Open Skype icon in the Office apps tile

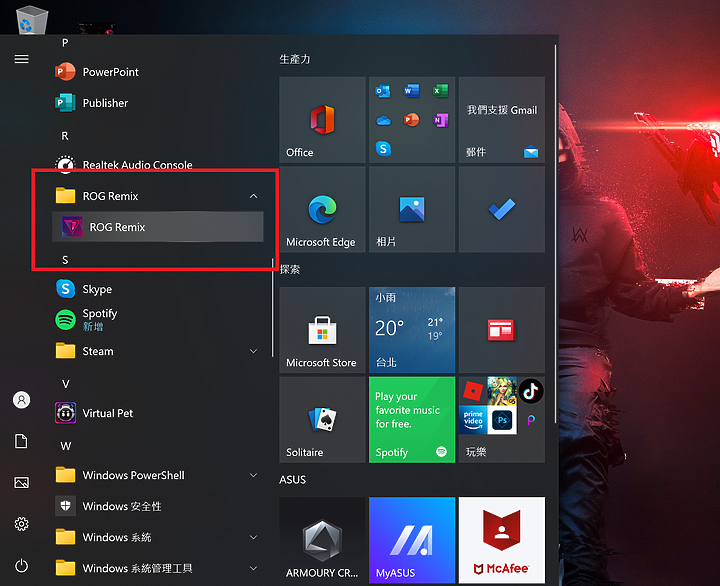[383, 149]
